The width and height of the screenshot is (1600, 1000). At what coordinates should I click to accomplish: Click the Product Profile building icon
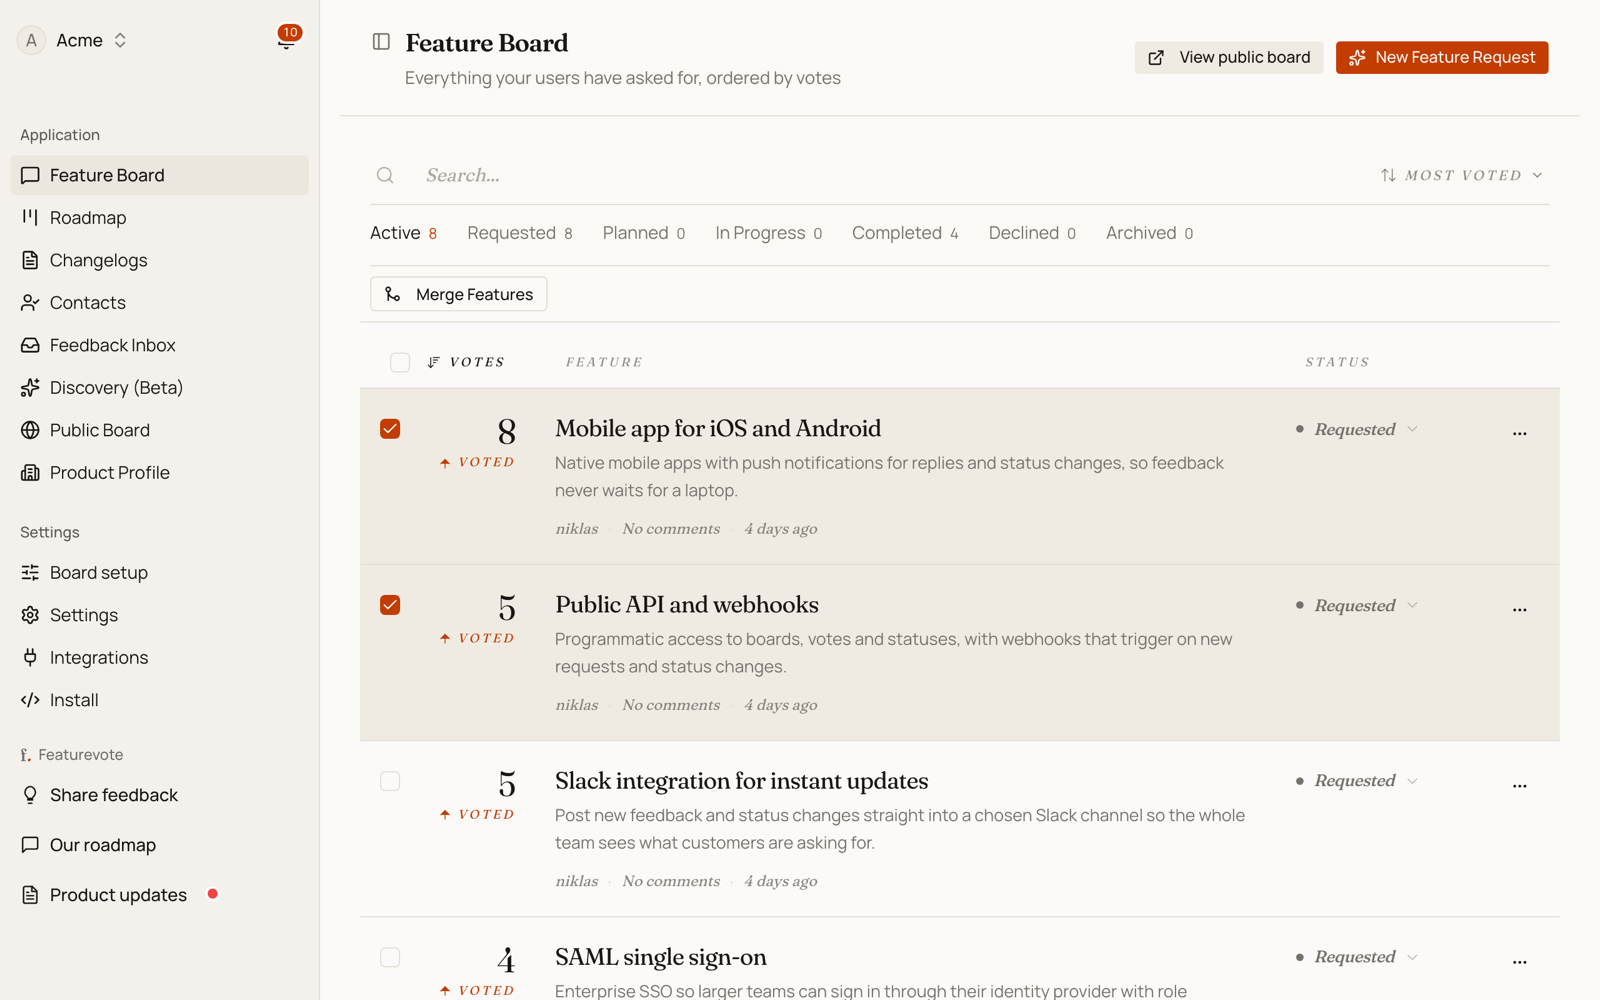(x=30, y=472)
